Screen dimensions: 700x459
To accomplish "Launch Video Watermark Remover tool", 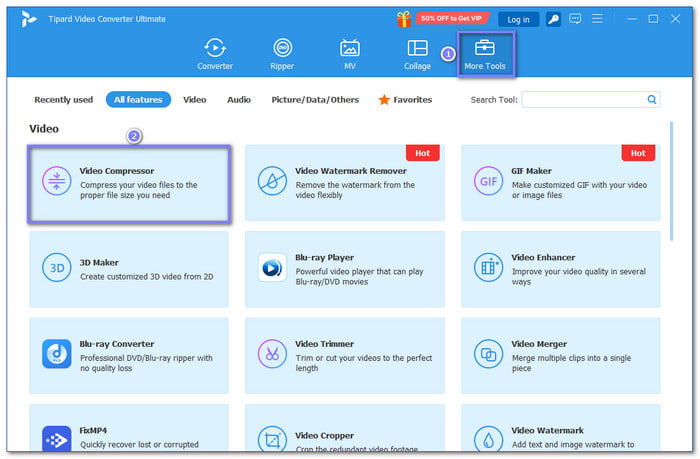I will (x=344, y=182).
